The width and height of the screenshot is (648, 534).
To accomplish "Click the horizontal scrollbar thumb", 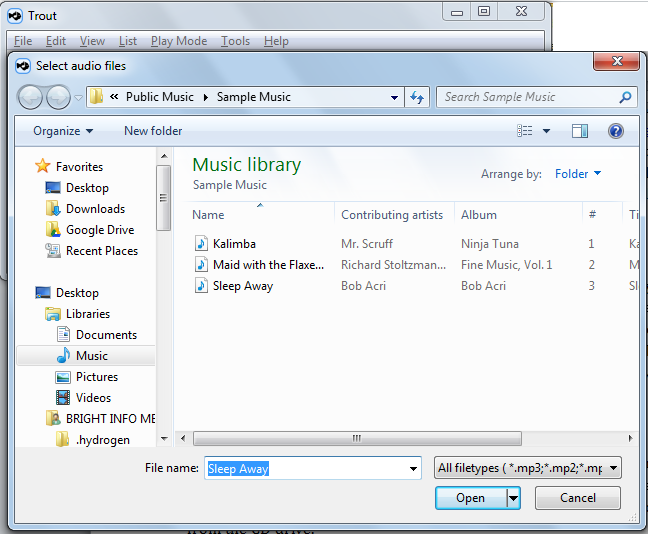I will [357, 438].
